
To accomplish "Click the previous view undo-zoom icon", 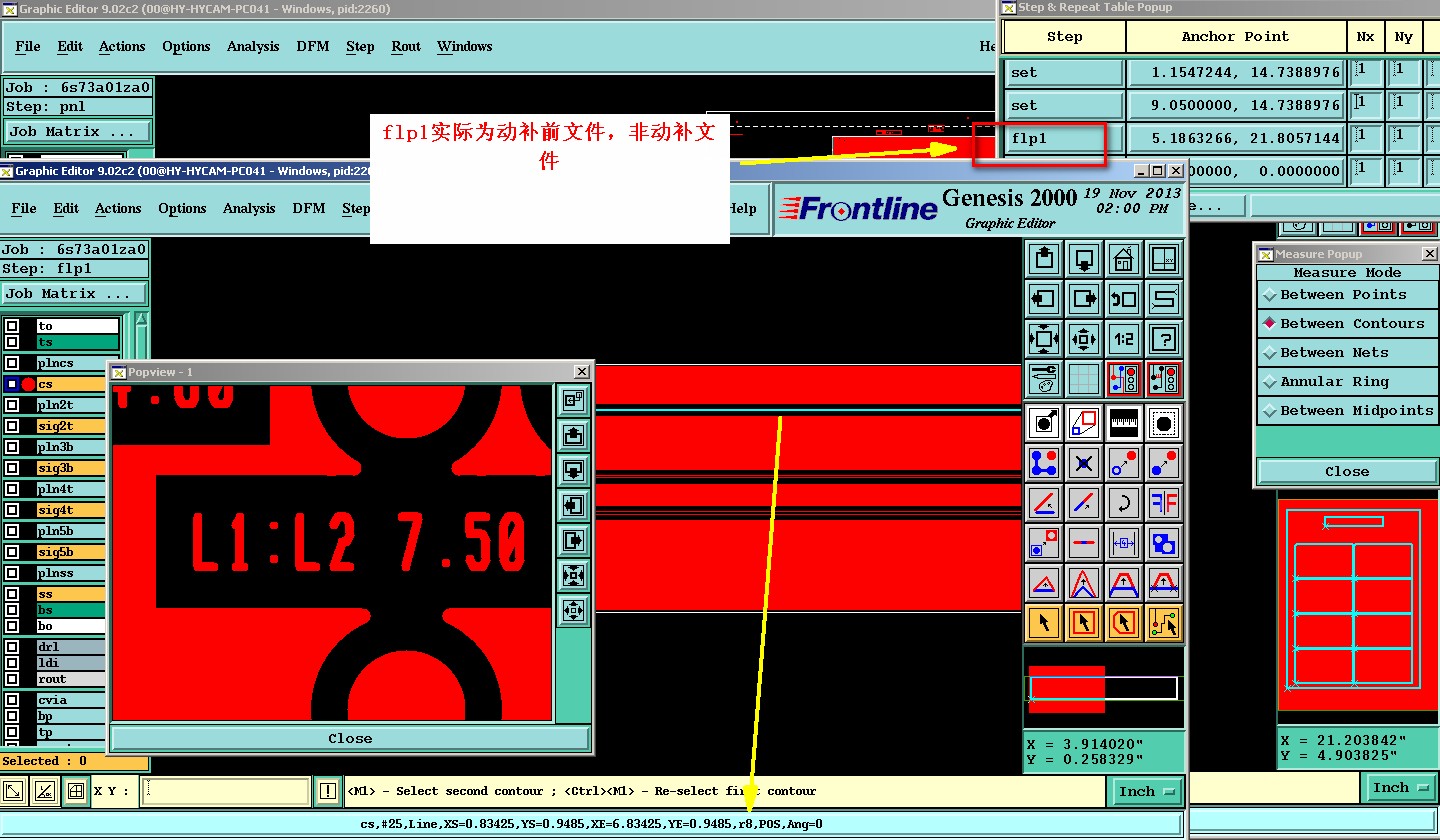I will [1124, 299].
